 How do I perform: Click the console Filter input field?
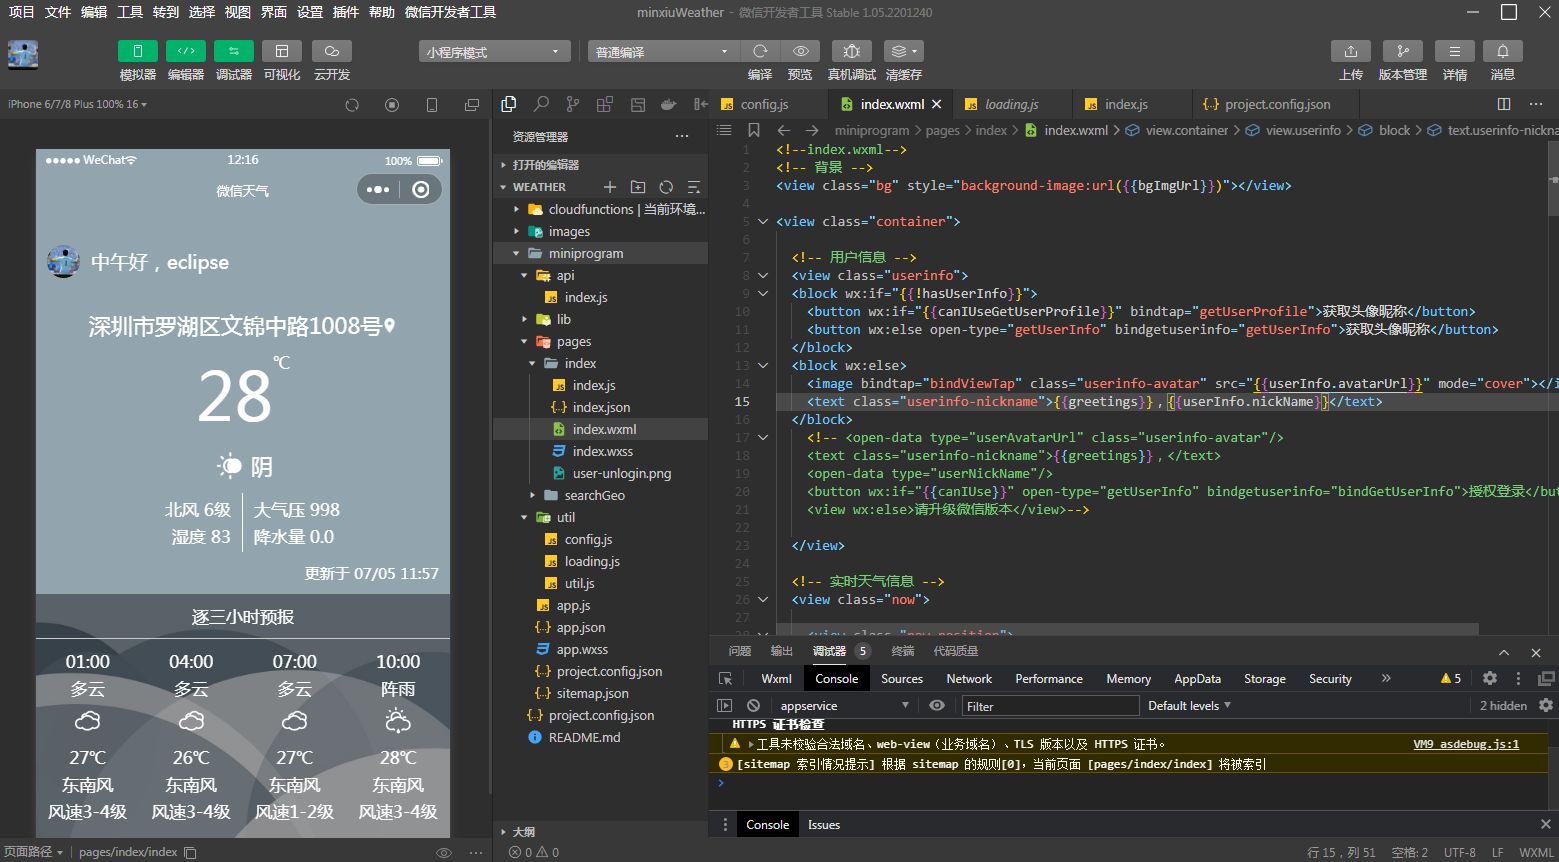coord(1050,706)
